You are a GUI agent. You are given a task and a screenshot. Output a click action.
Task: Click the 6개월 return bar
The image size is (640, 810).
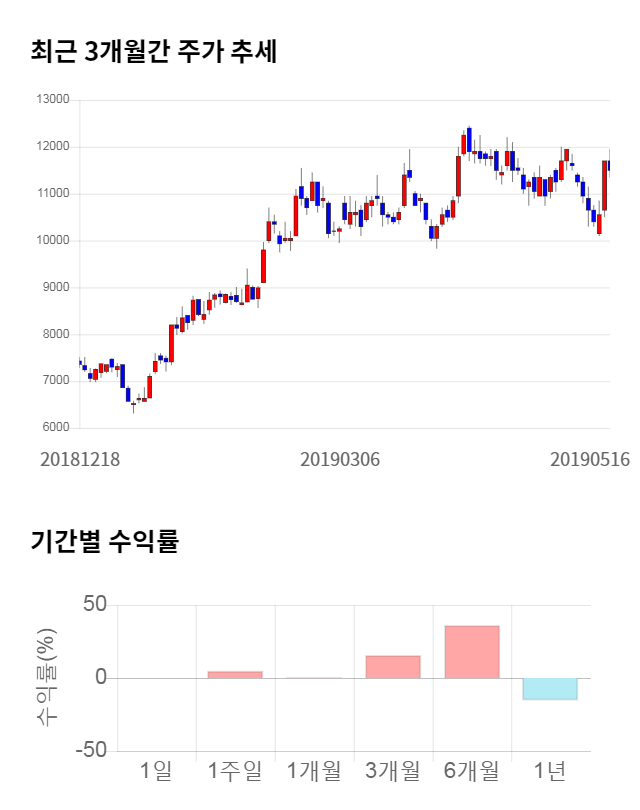472,652
